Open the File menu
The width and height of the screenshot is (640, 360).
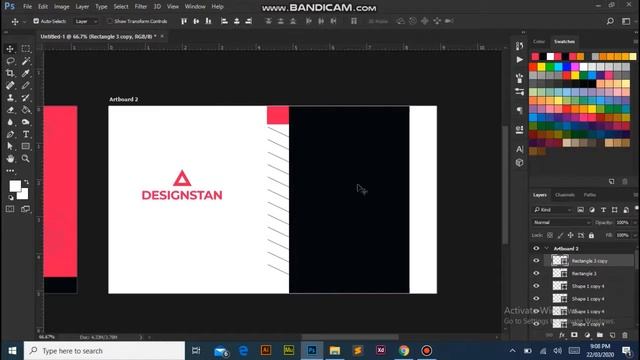(27, 7)
